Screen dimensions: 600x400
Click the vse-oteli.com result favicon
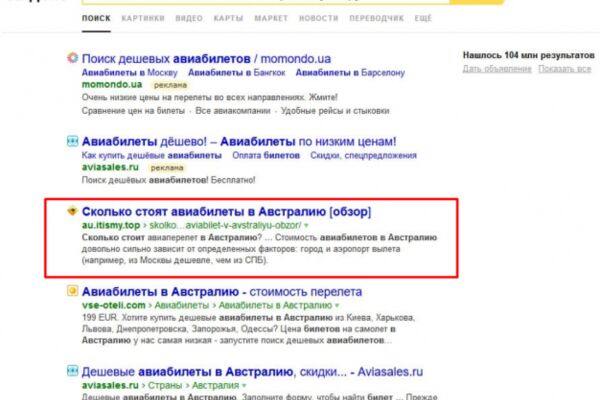pyautogui.click(x=72, y=291)
